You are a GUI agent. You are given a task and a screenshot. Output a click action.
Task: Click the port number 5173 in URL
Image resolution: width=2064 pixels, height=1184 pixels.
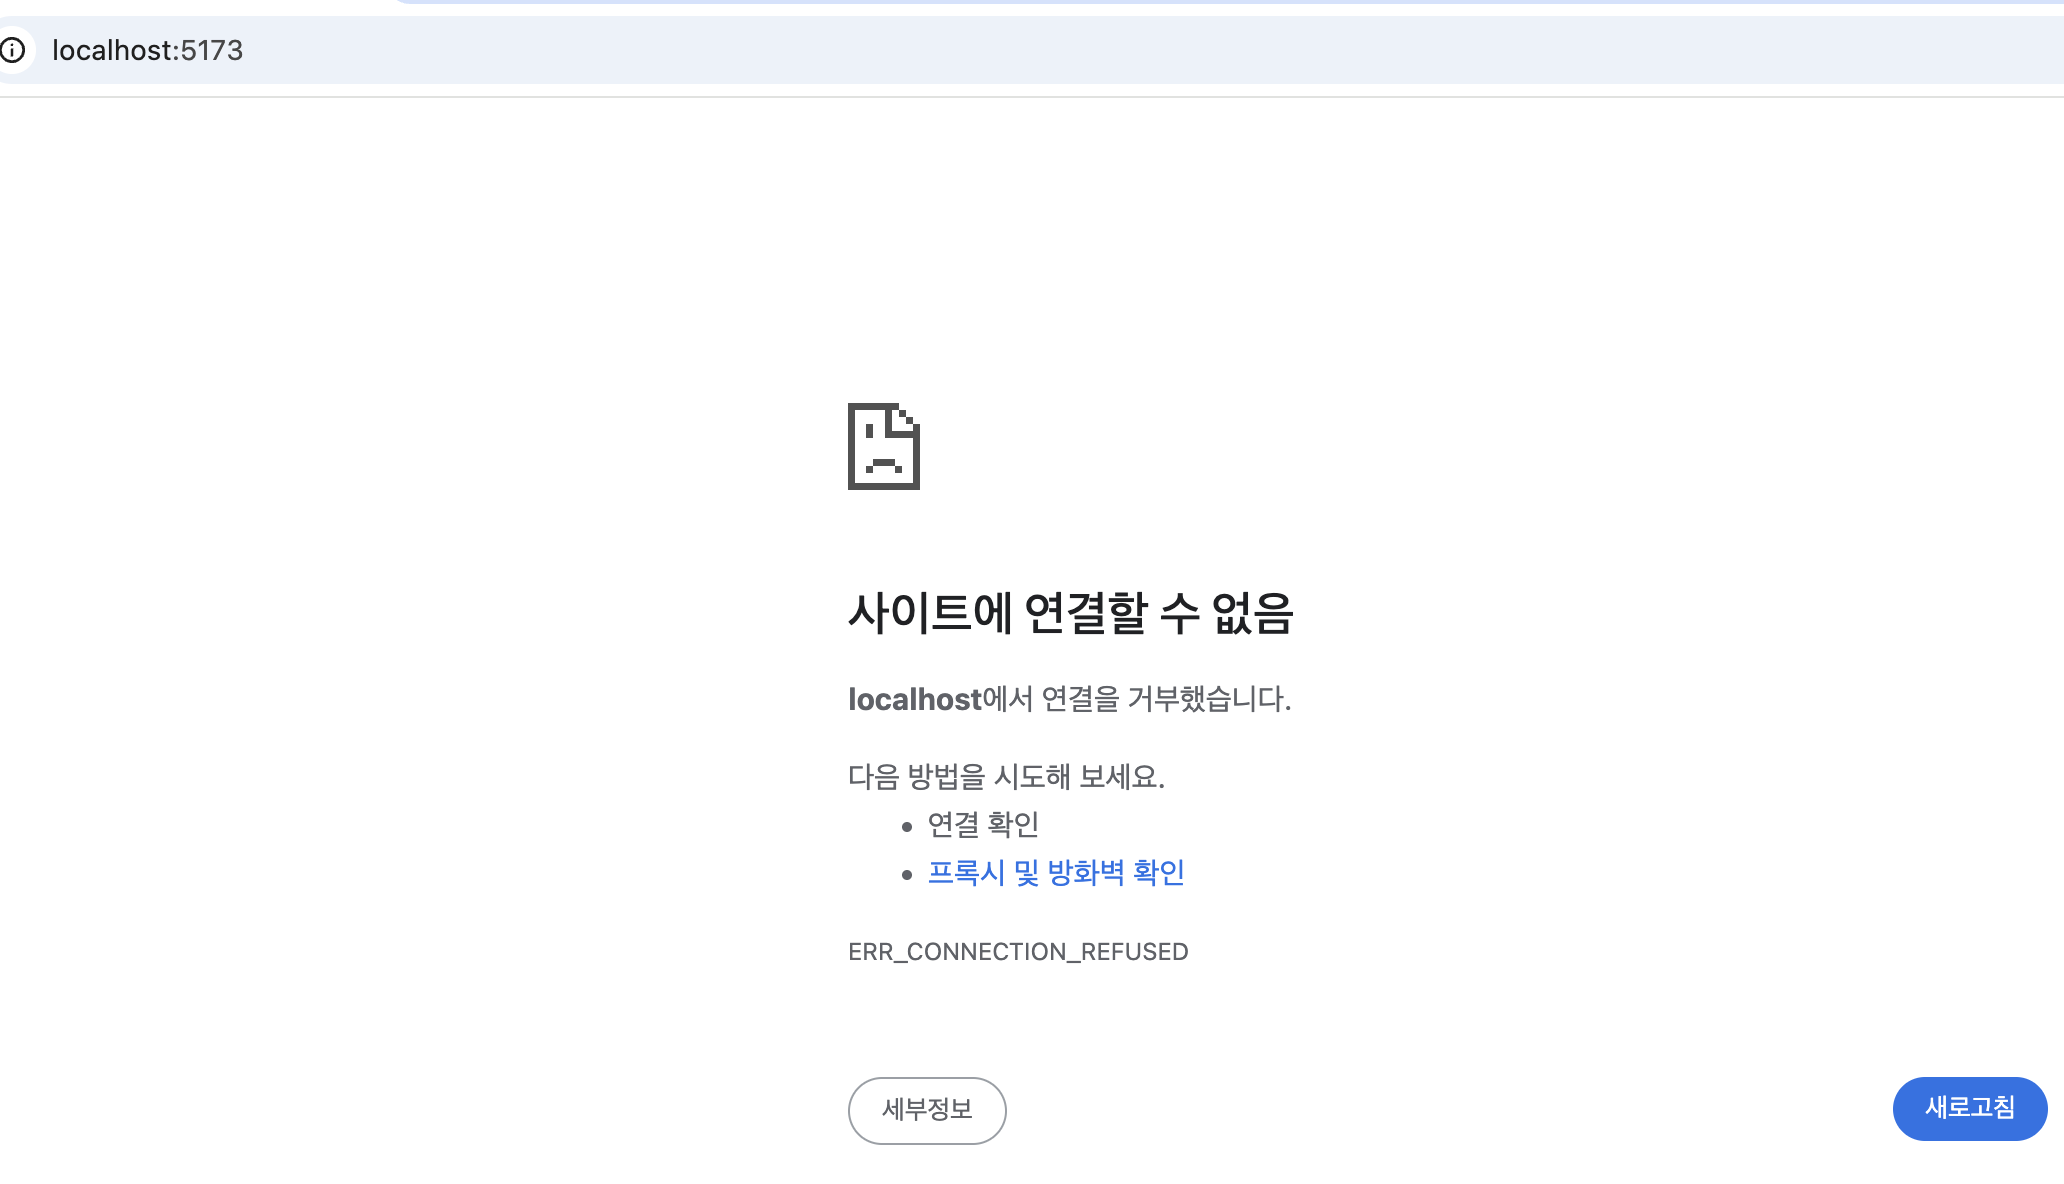[211, 50]
